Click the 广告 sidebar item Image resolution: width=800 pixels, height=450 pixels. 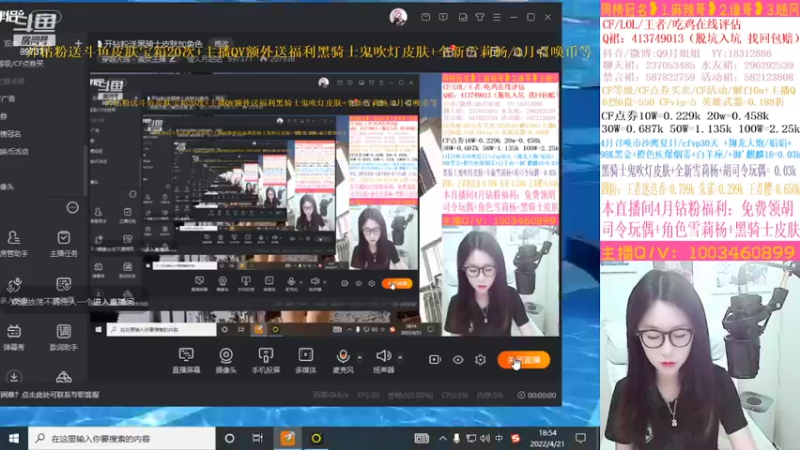8,98
